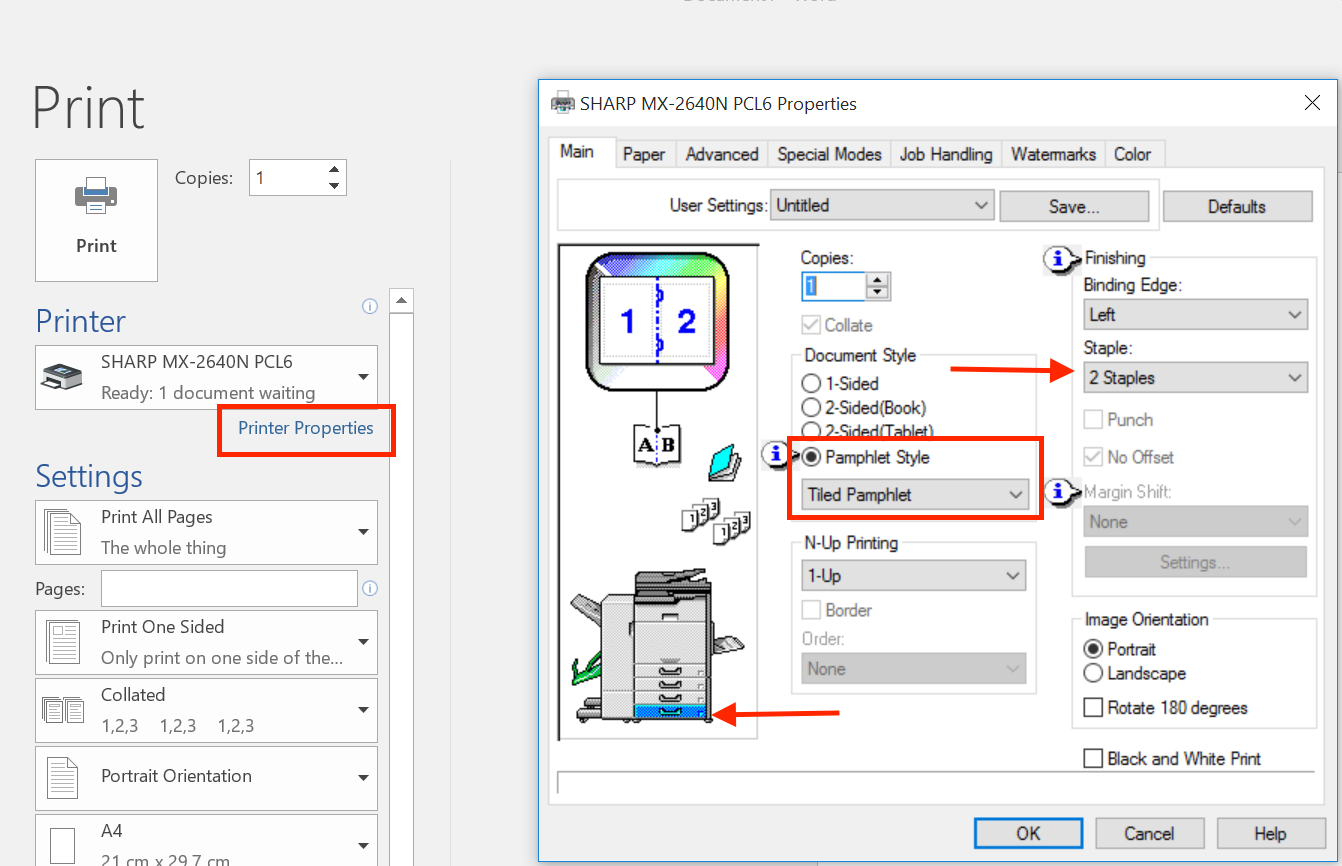1342x866 pixels.
Task: Click the info icon above the Printer section
Action: point(369,306)
